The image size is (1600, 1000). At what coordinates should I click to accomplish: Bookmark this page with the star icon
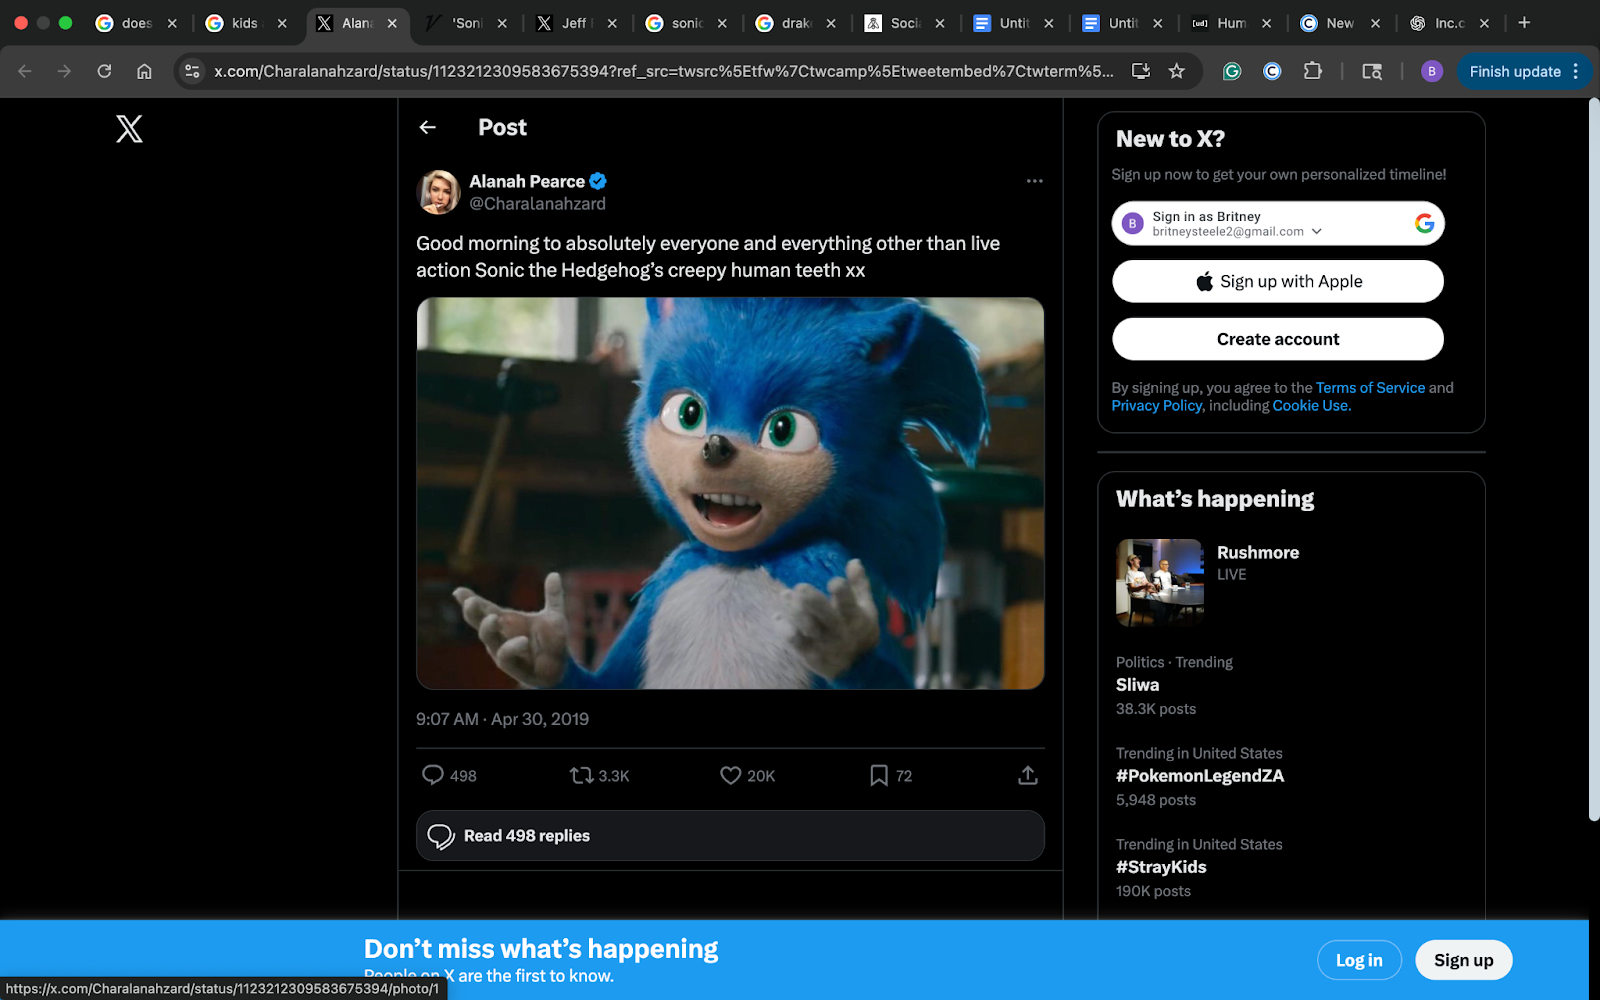1177,71
